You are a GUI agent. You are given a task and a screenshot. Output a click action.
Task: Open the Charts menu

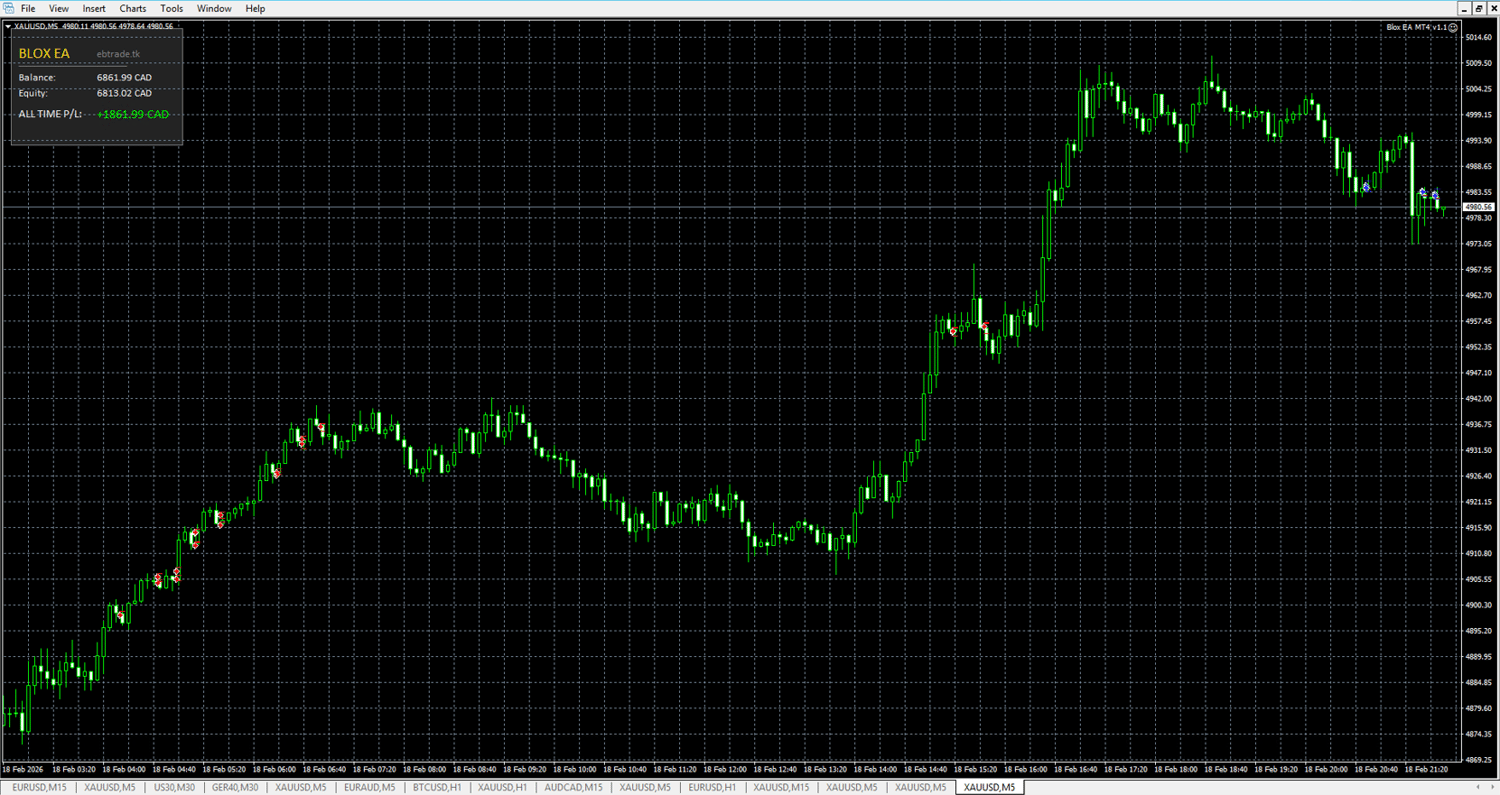[x=133, y=8]
